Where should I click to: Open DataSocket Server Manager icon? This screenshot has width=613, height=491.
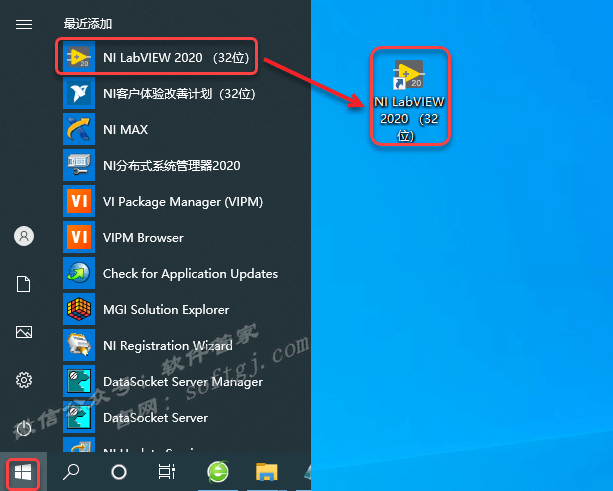(x=79, y=381)
